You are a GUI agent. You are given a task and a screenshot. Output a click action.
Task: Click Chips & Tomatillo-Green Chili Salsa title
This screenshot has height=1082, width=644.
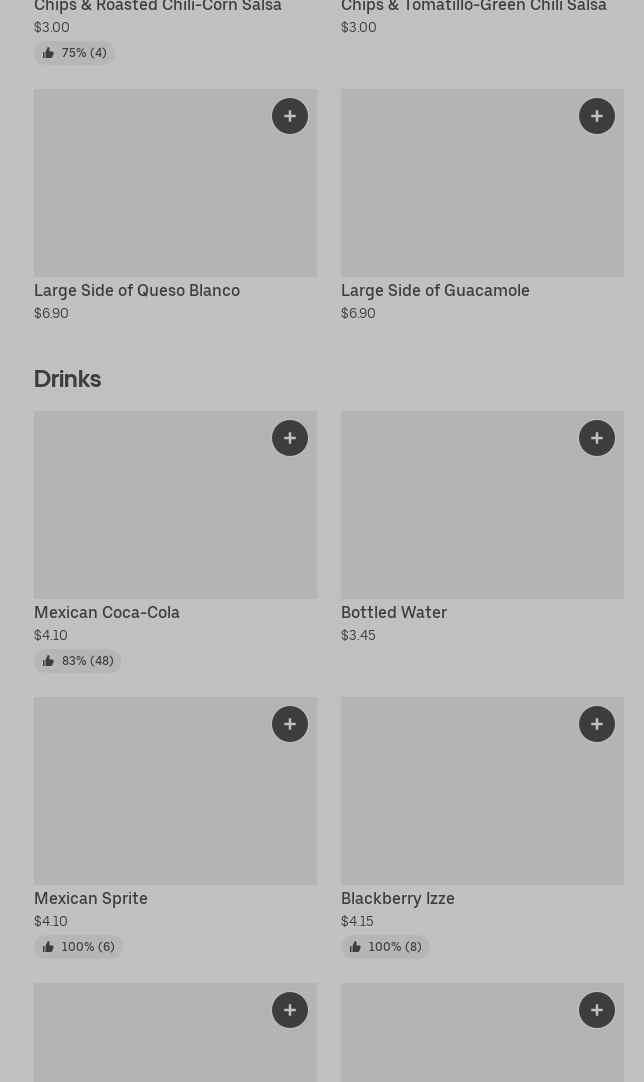point(474,6)
